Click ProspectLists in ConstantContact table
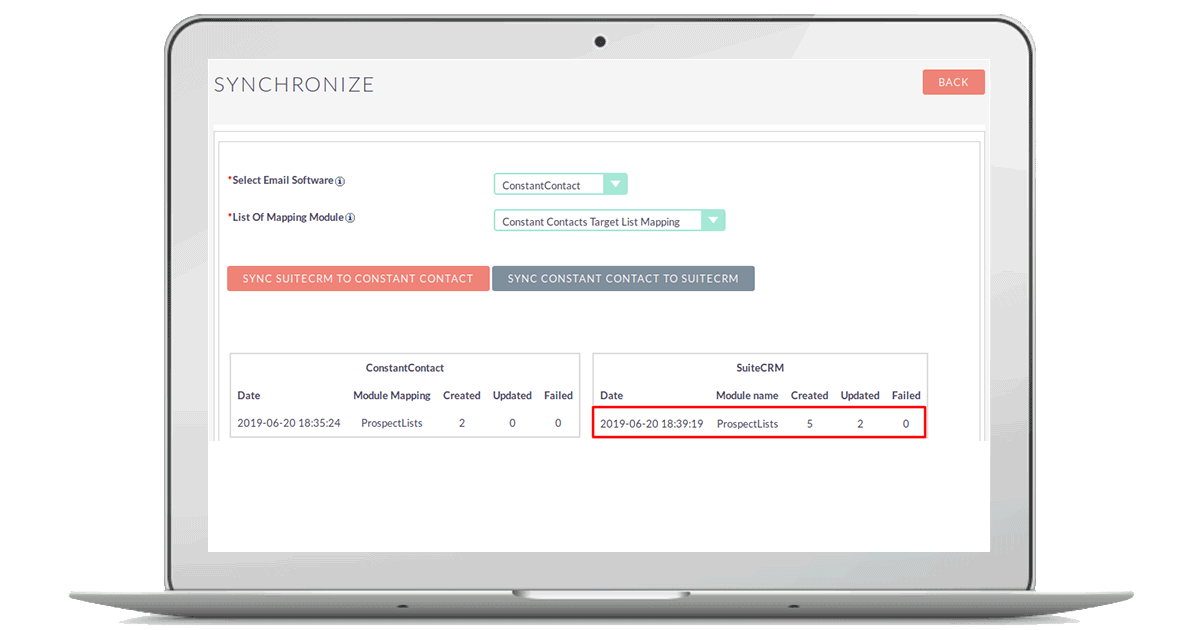This screenshot has width=1200, height=630. 392,423
